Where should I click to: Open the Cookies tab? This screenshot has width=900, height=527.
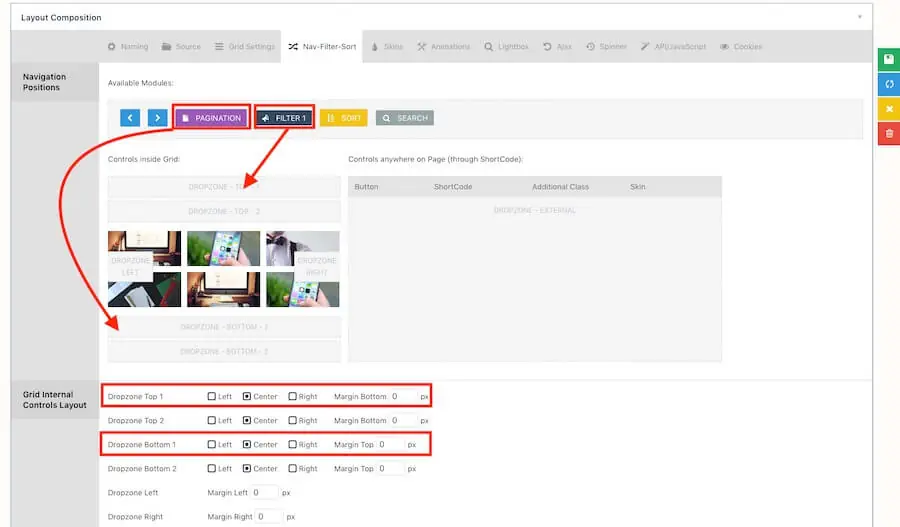point(740,46)
